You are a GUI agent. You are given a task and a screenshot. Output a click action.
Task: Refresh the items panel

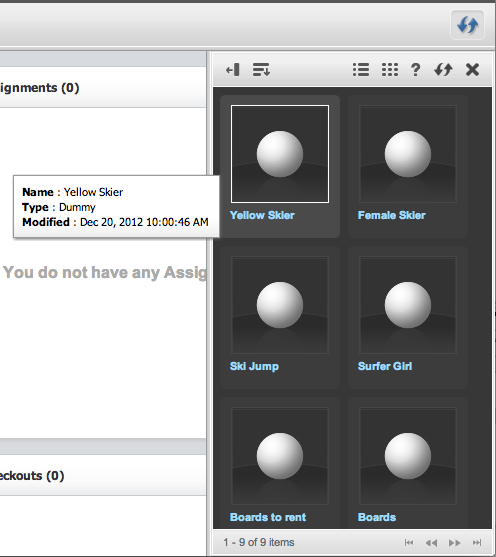pos(443,70)
